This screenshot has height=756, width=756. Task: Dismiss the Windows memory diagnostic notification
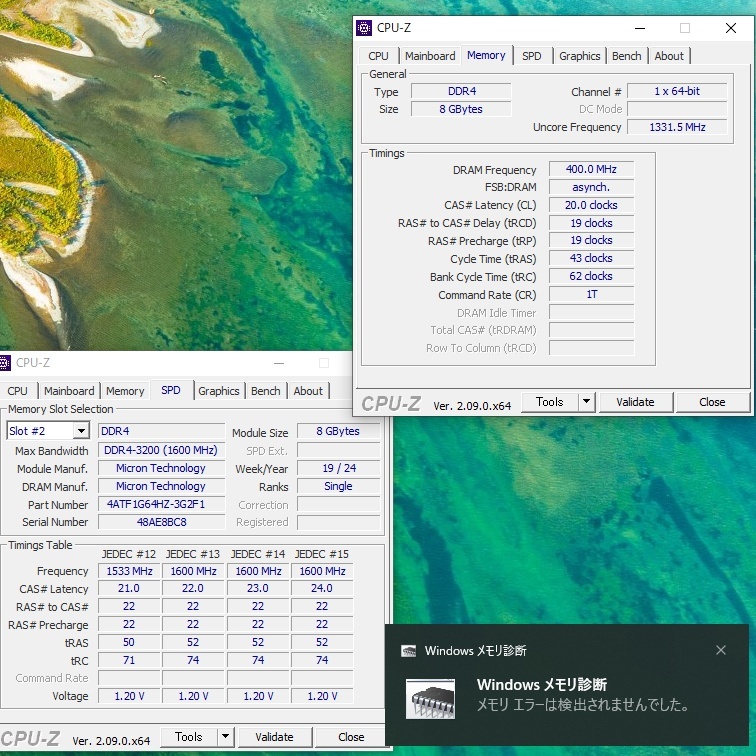[721, 650]
